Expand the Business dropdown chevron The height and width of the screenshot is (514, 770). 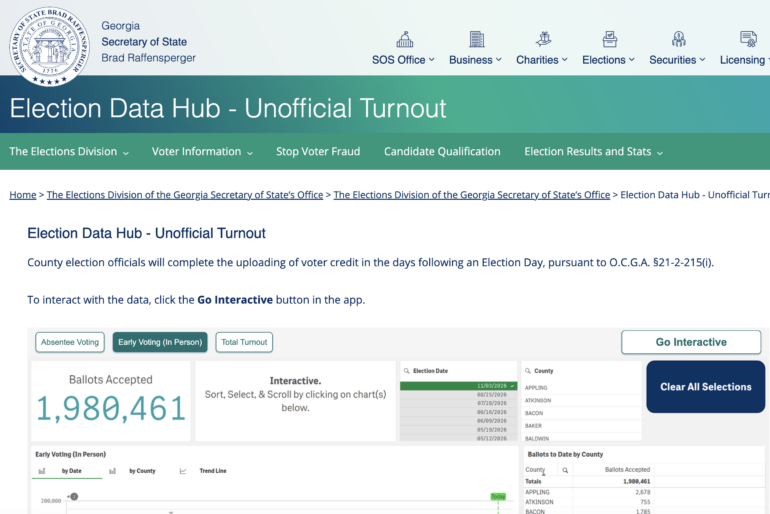[x=499, y=59]
